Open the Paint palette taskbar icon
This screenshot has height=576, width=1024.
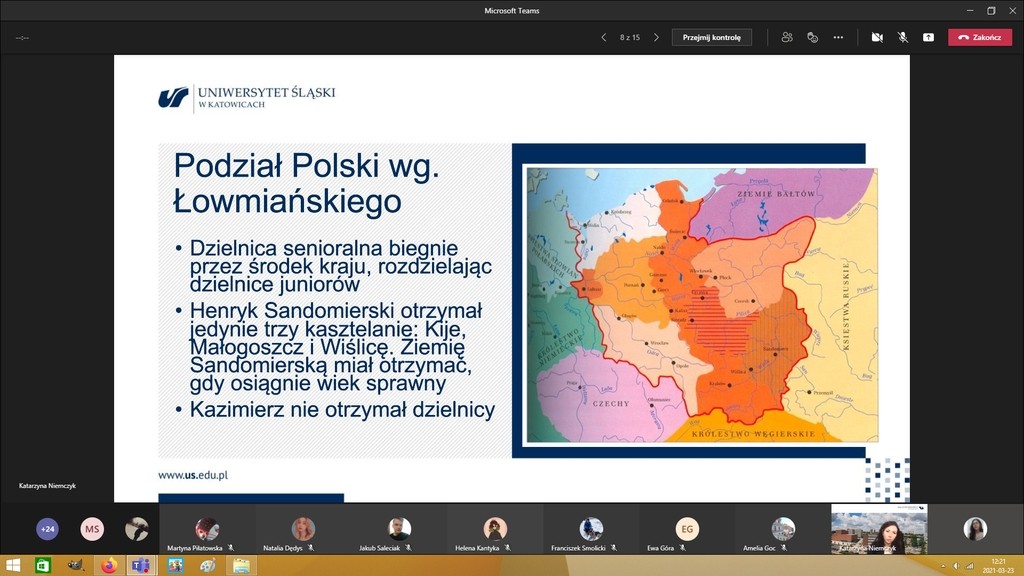pyautogui.click(x=208, y=566)
